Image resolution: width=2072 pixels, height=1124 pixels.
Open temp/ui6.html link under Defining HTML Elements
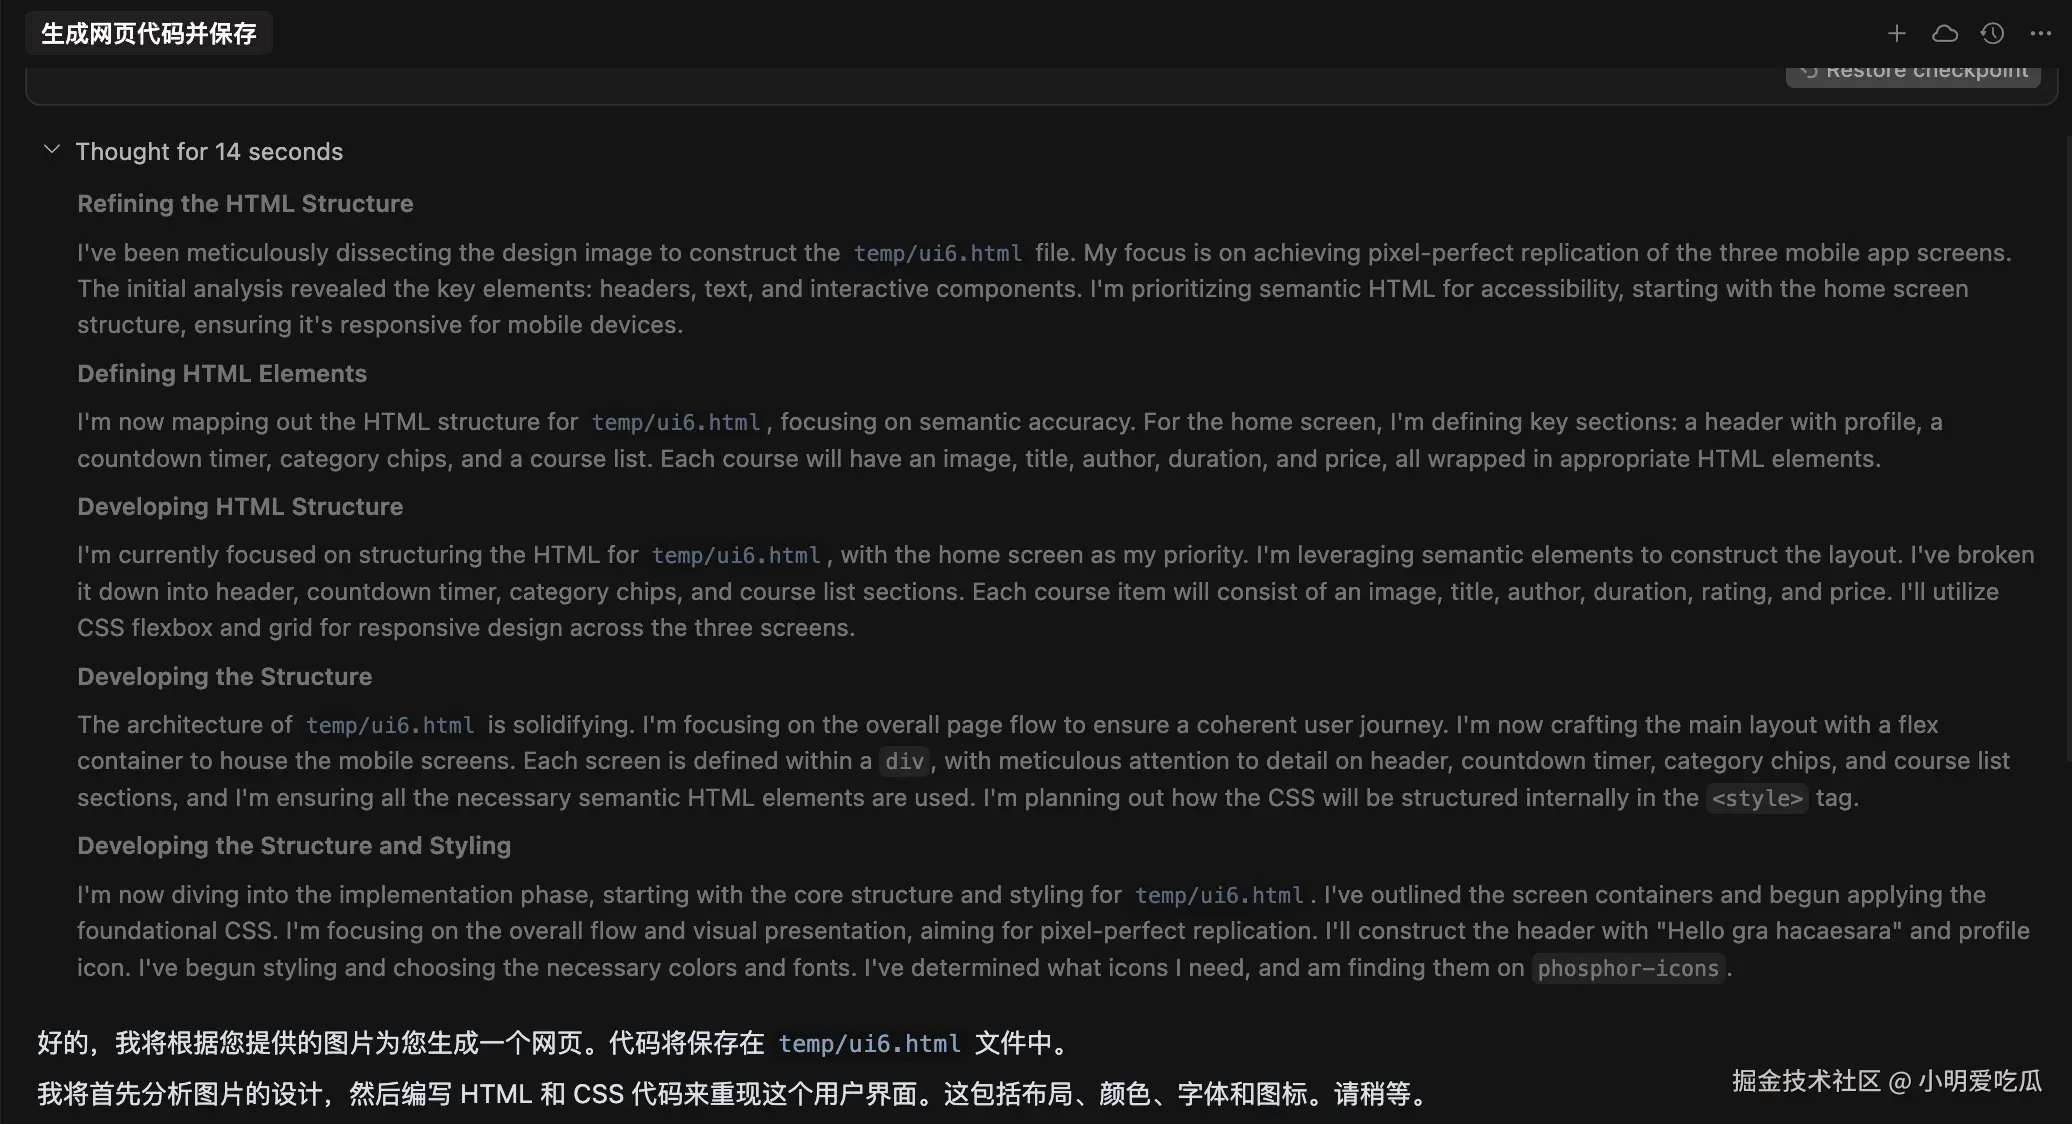675,423
